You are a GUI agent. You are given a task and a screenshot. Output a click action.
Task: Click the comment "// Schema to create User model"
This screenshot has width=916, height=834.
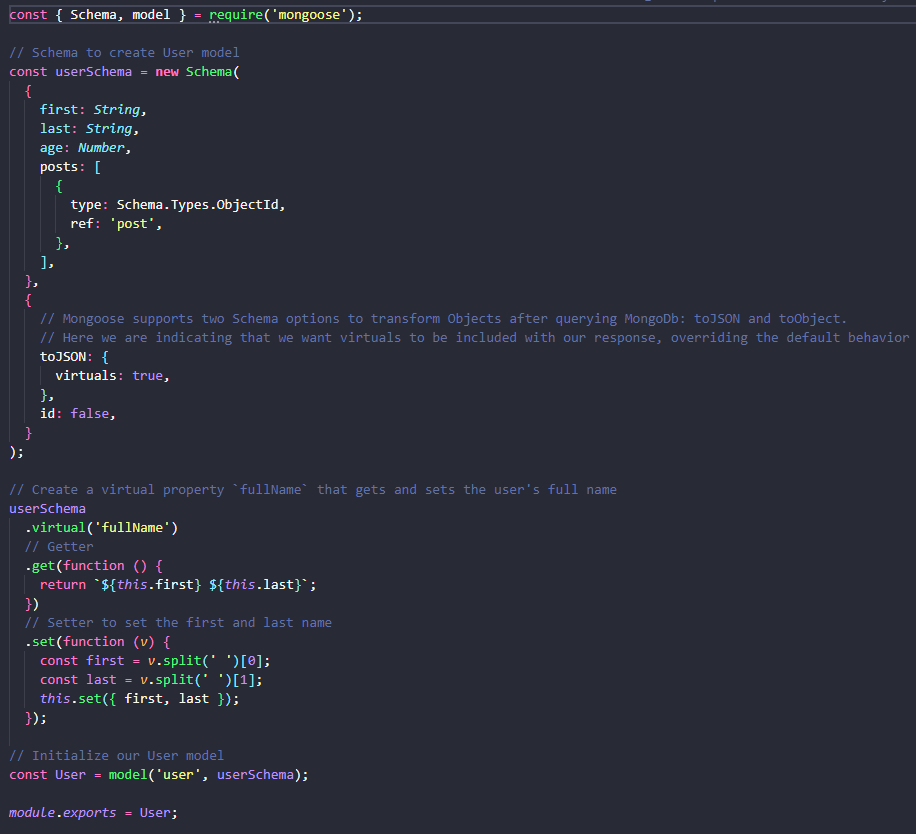click(x=124, y=53)
